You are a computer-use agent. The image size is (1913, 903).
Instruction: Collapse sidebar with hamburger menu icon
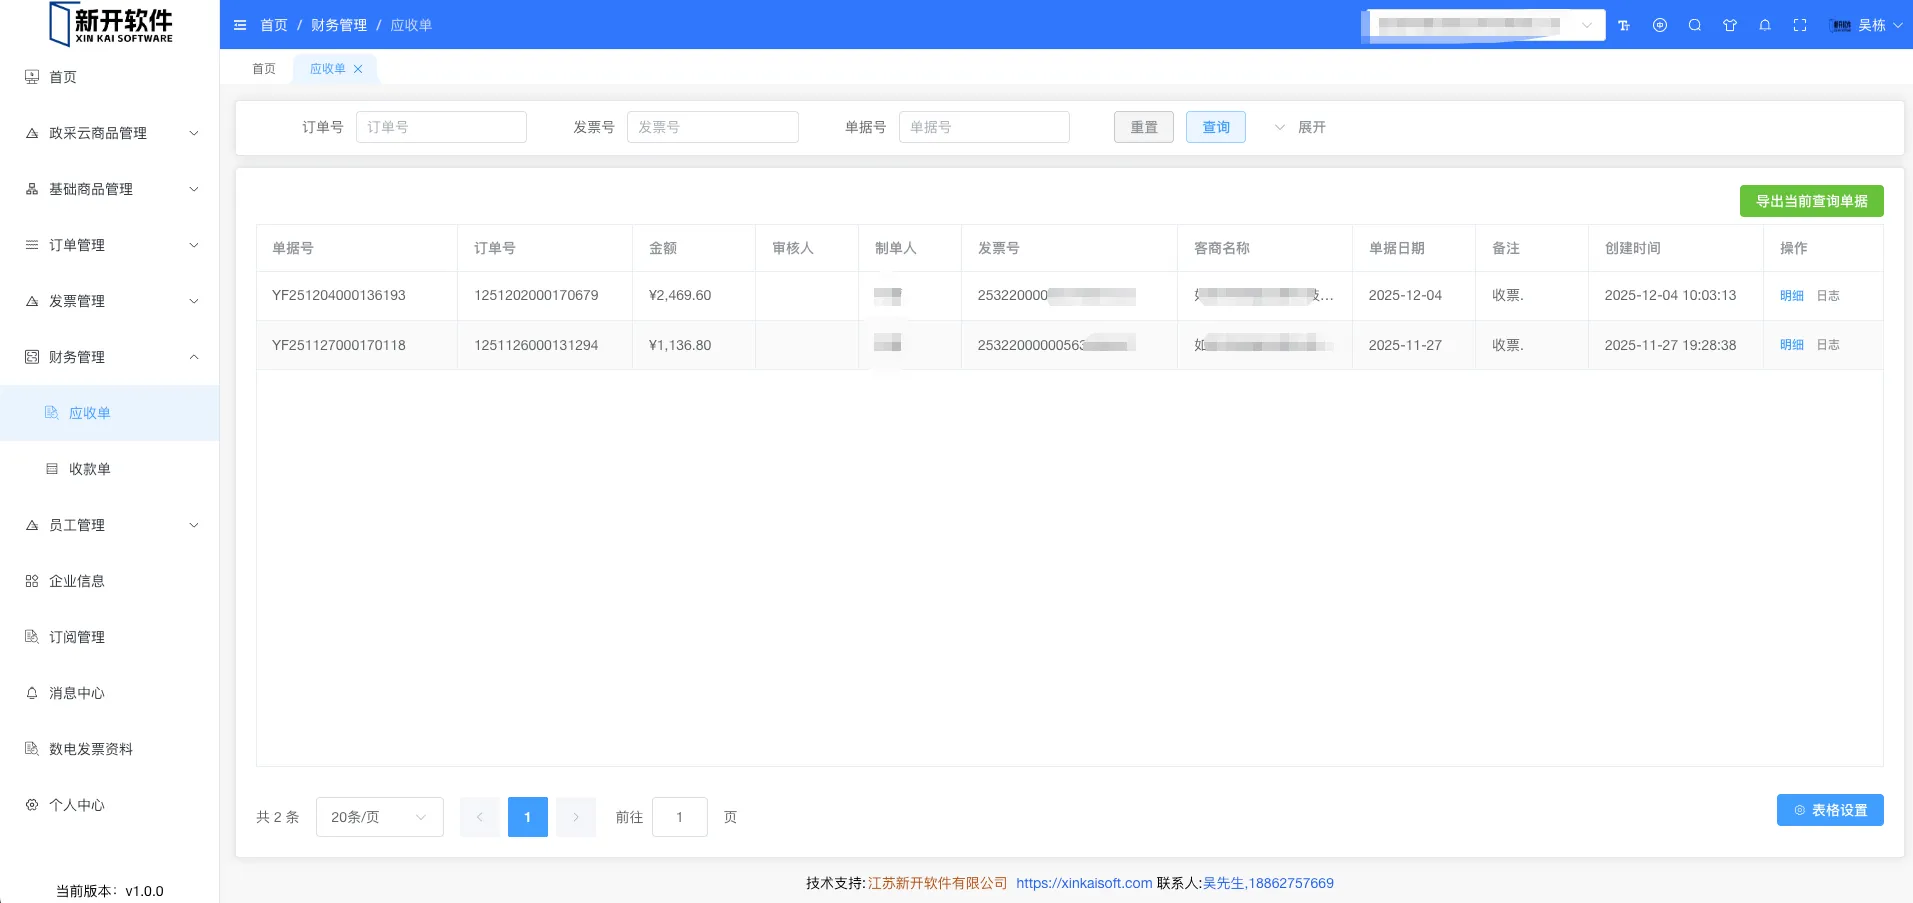[240, 25]
